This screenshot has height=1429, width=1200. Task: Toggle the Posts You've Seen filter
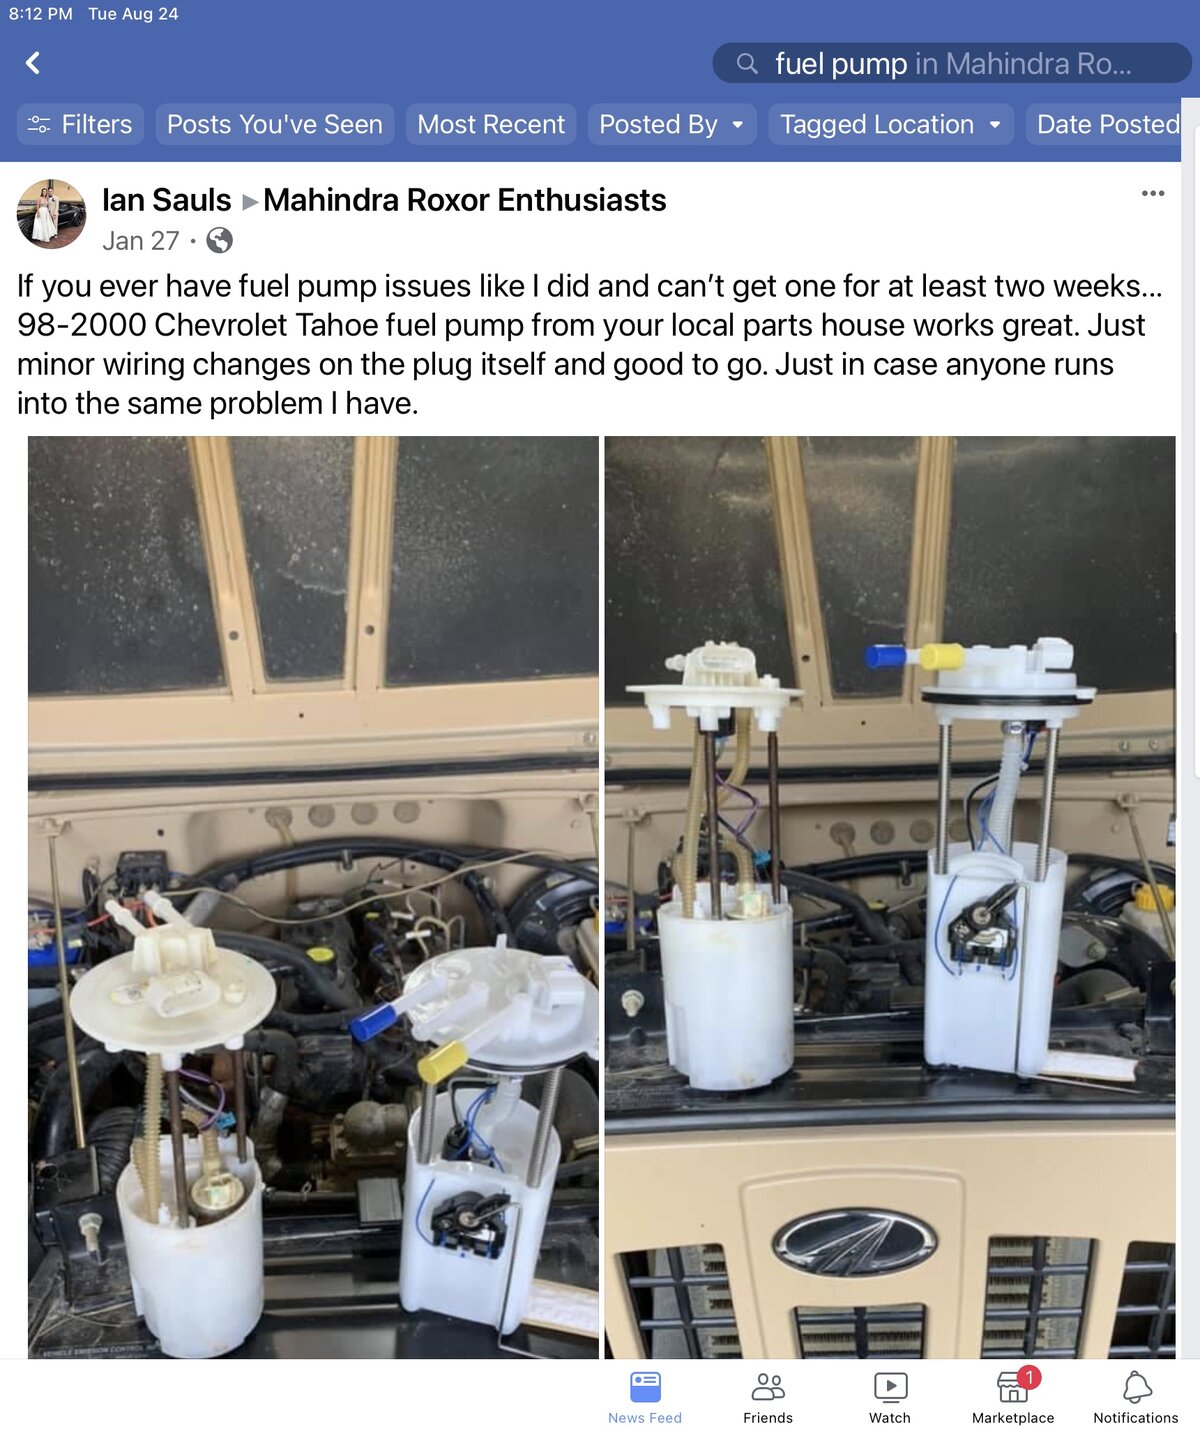[x=275, y=125]
